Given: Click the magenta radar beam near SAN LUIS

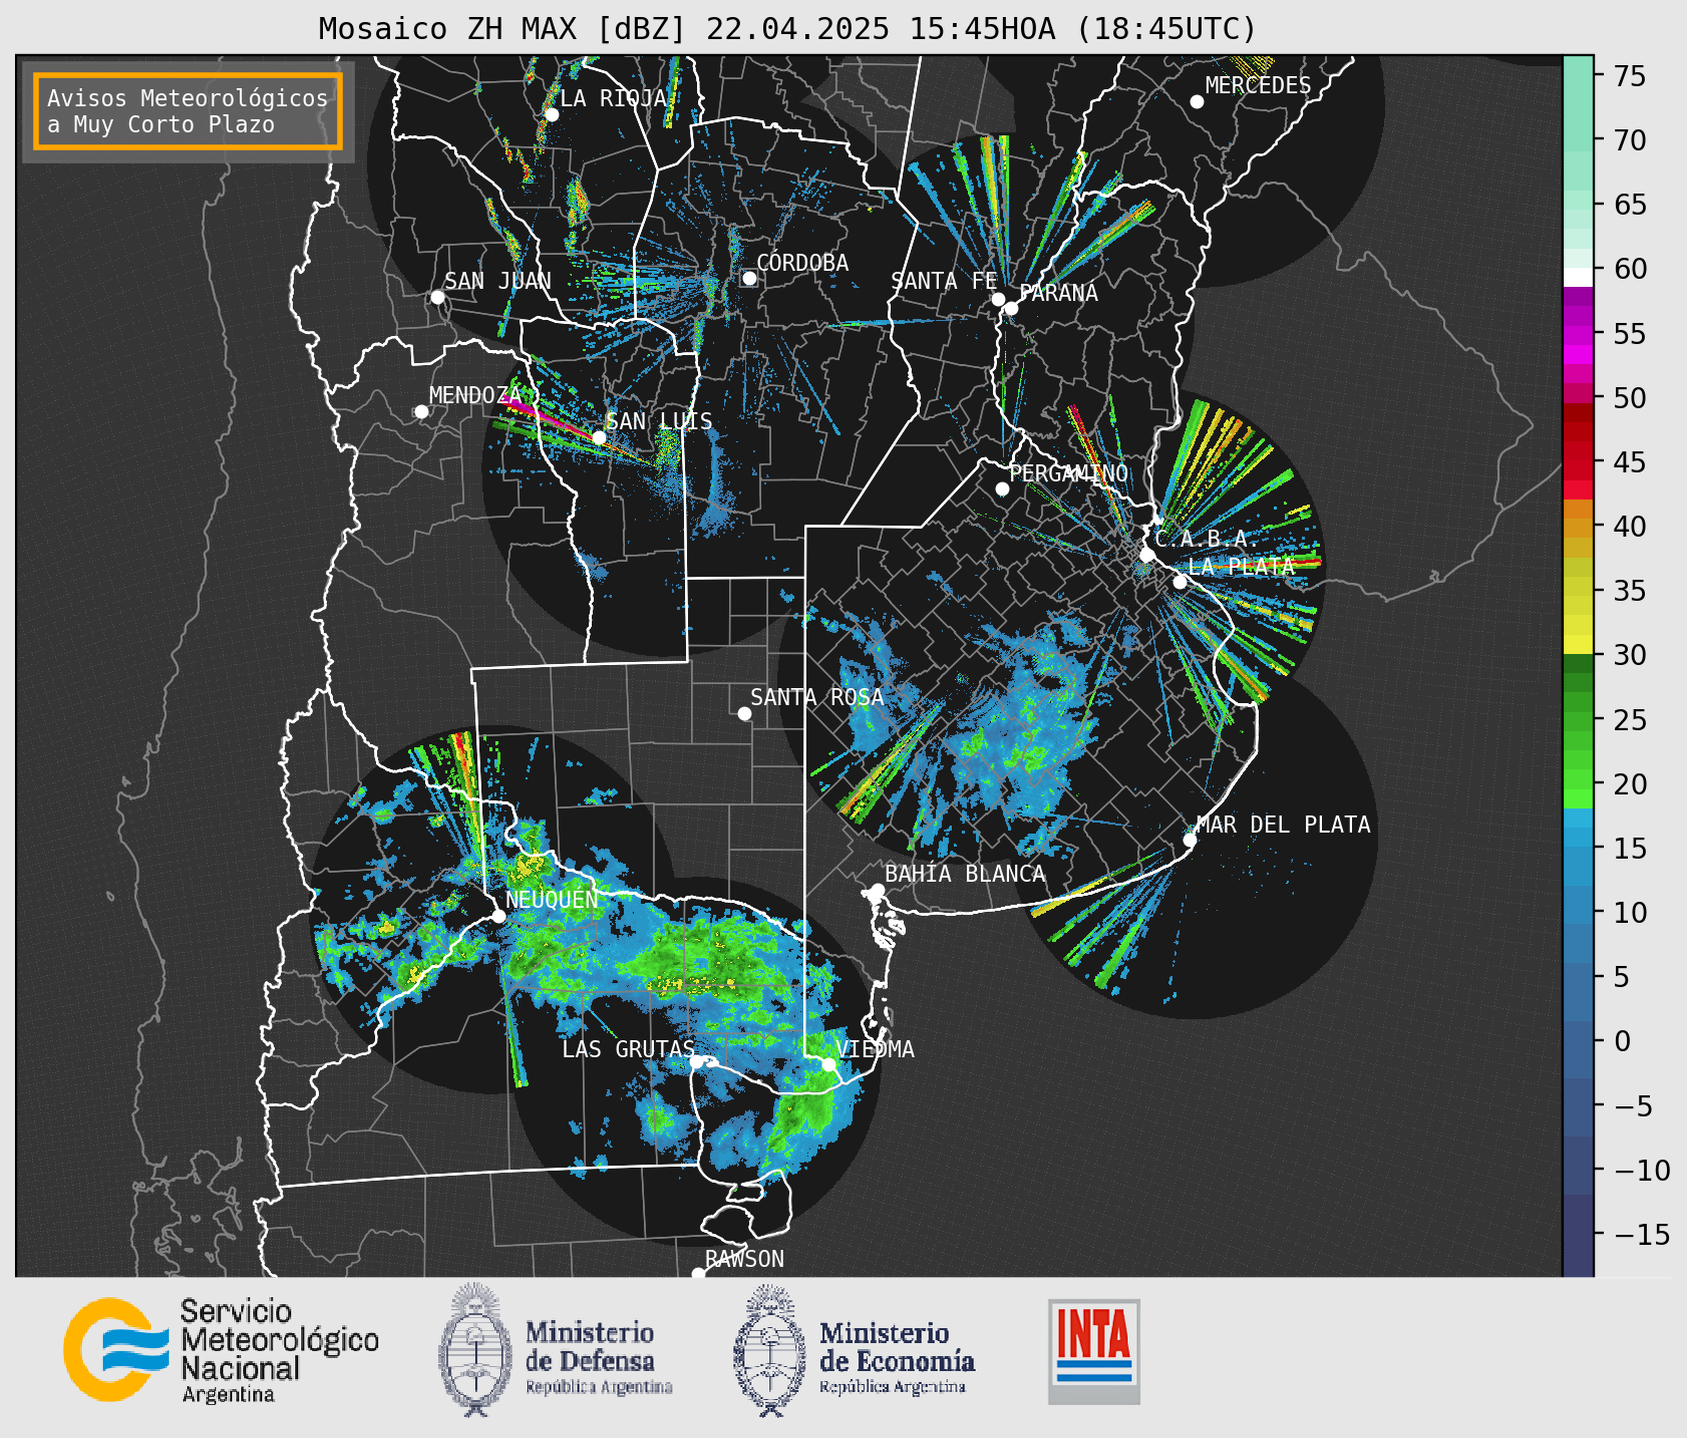Looking at the screenshot, I should pos(550,417).
